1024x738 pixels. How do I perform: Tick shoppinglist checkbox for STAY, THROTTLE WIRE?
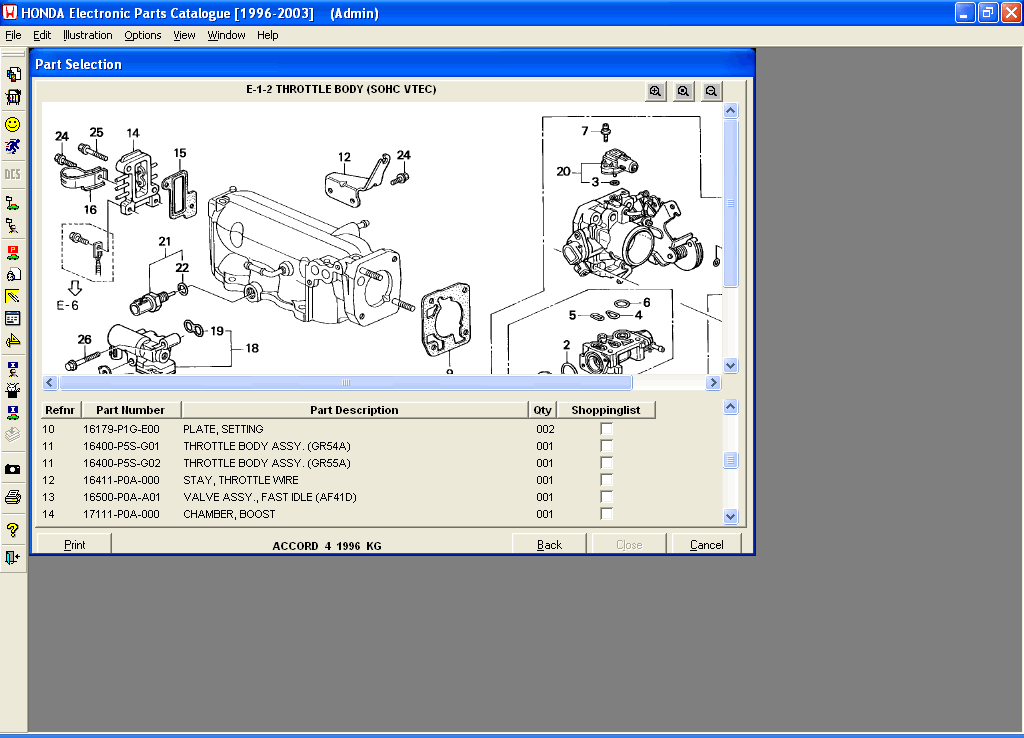[x=607, y=480]
